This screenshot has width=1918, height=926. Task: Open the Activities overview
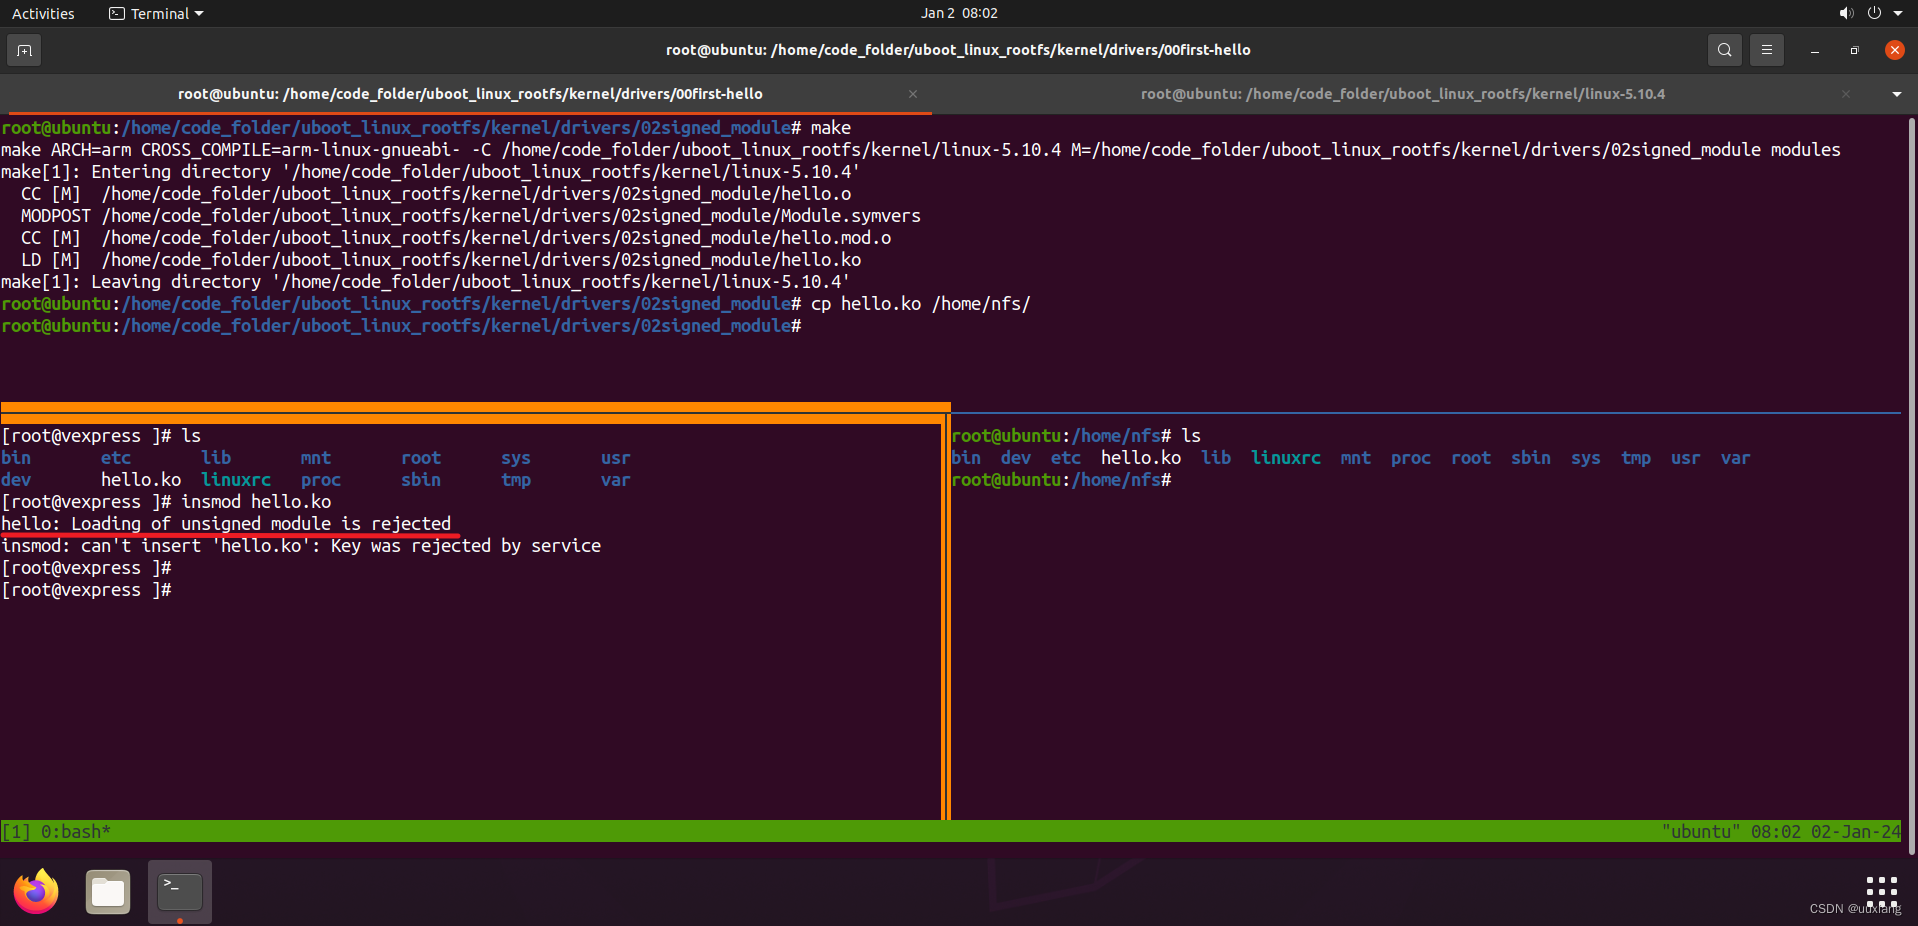[x=43, y=14]
